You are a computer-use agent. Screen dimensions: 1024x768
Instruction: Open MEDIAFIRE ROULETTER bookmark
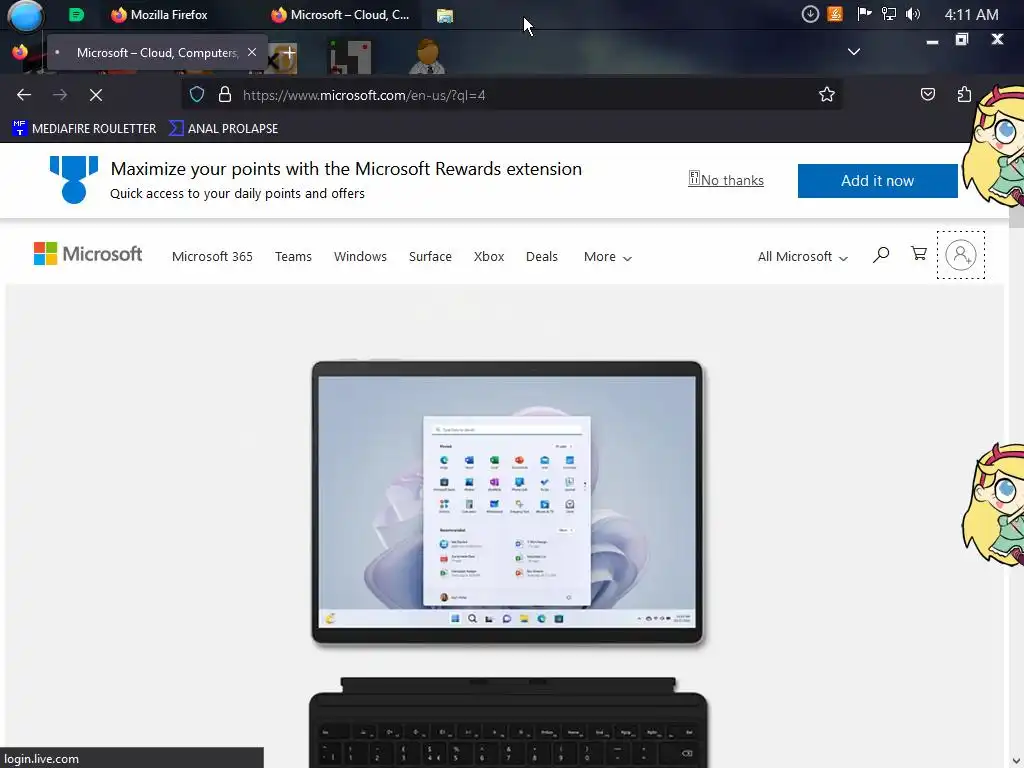[84, 128]
